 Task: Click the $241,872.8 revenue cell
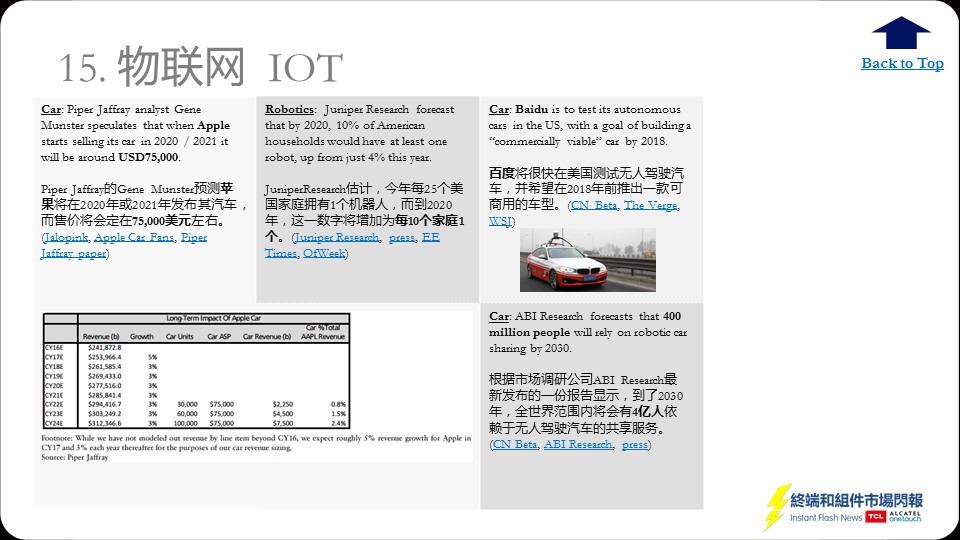(105, 347)
